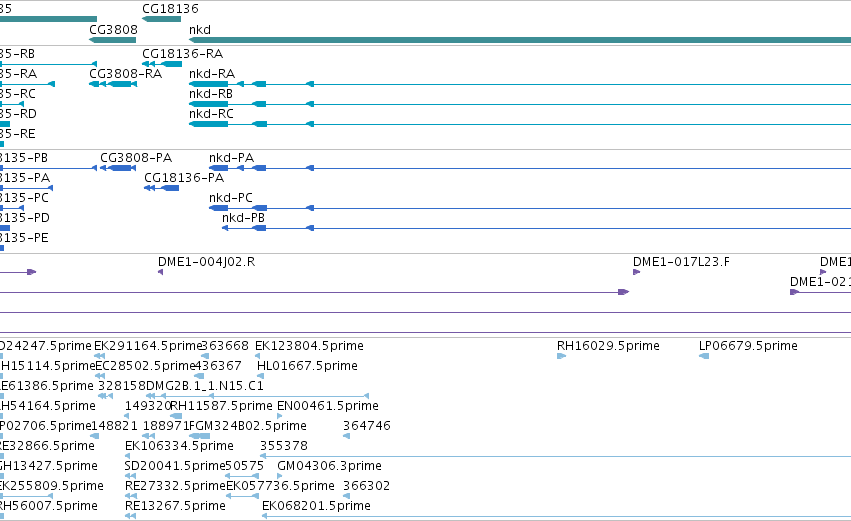Click EST EK123804.5prime label
851x521 pixels.
(x=309, y=346)
